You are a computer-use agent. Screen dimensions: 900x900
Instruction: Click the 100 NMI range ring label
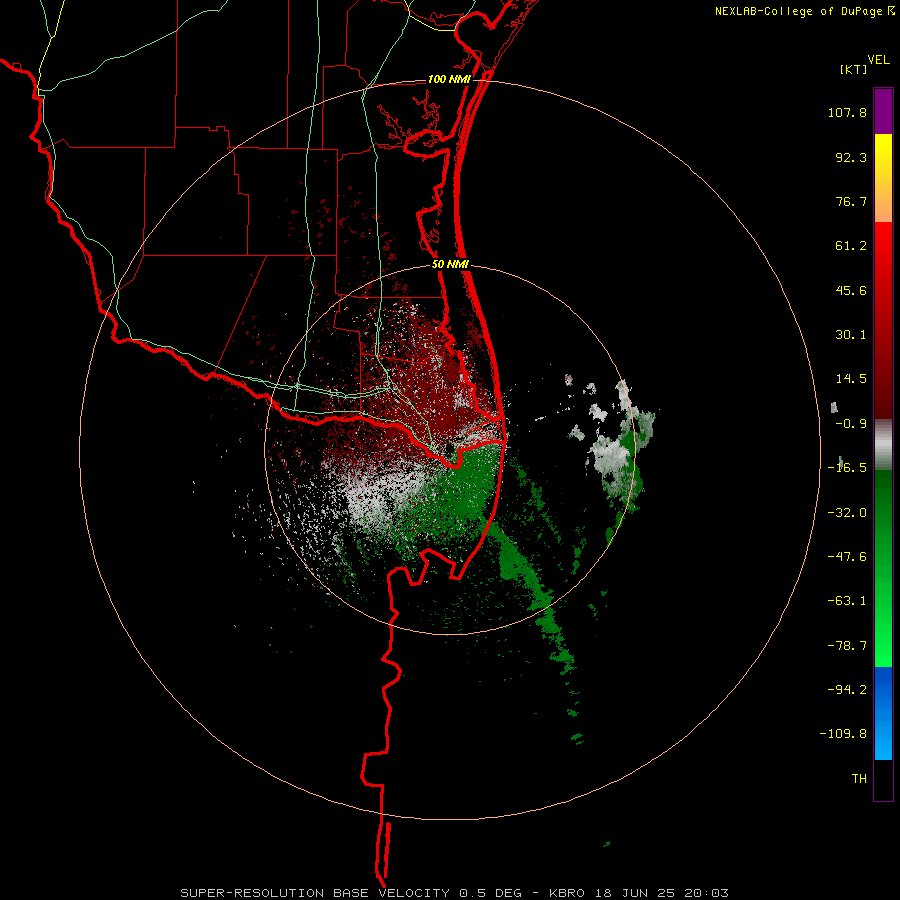pos(449,79)
